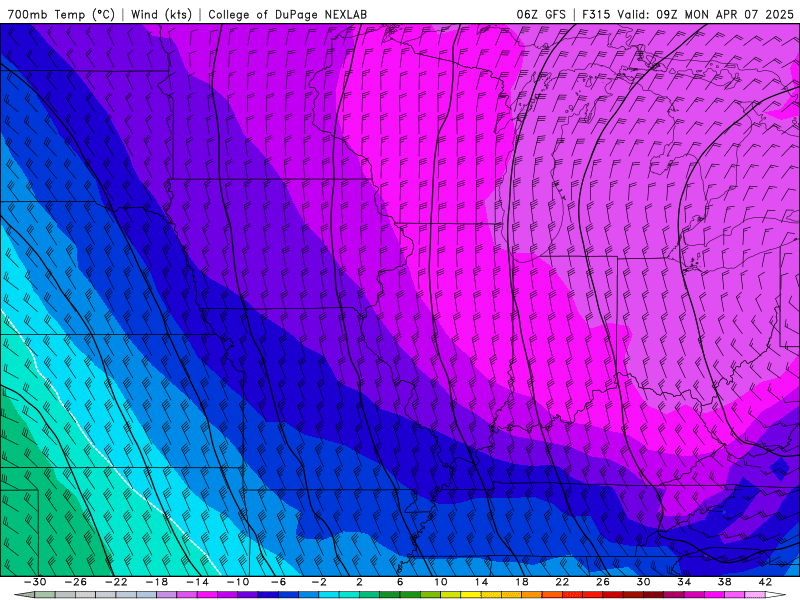The height and width of the screenshot is (600, 800).
Task: Click the -14 color scale label
Action: pos(197,582)
